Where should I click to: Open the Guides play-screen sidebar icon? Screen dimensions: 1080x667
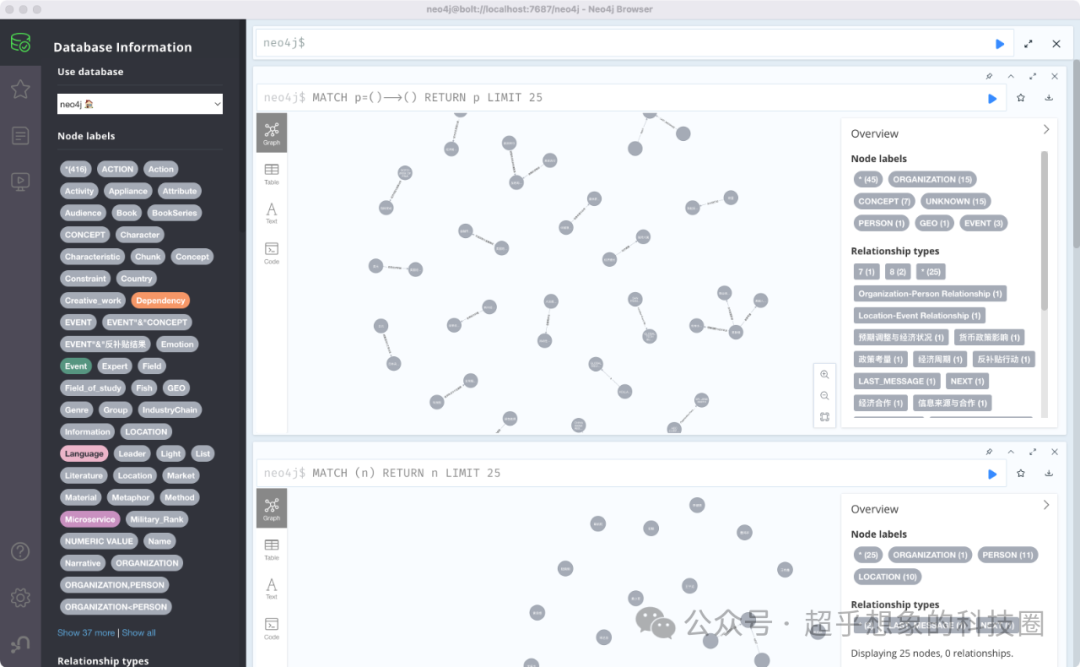point(20,182)
